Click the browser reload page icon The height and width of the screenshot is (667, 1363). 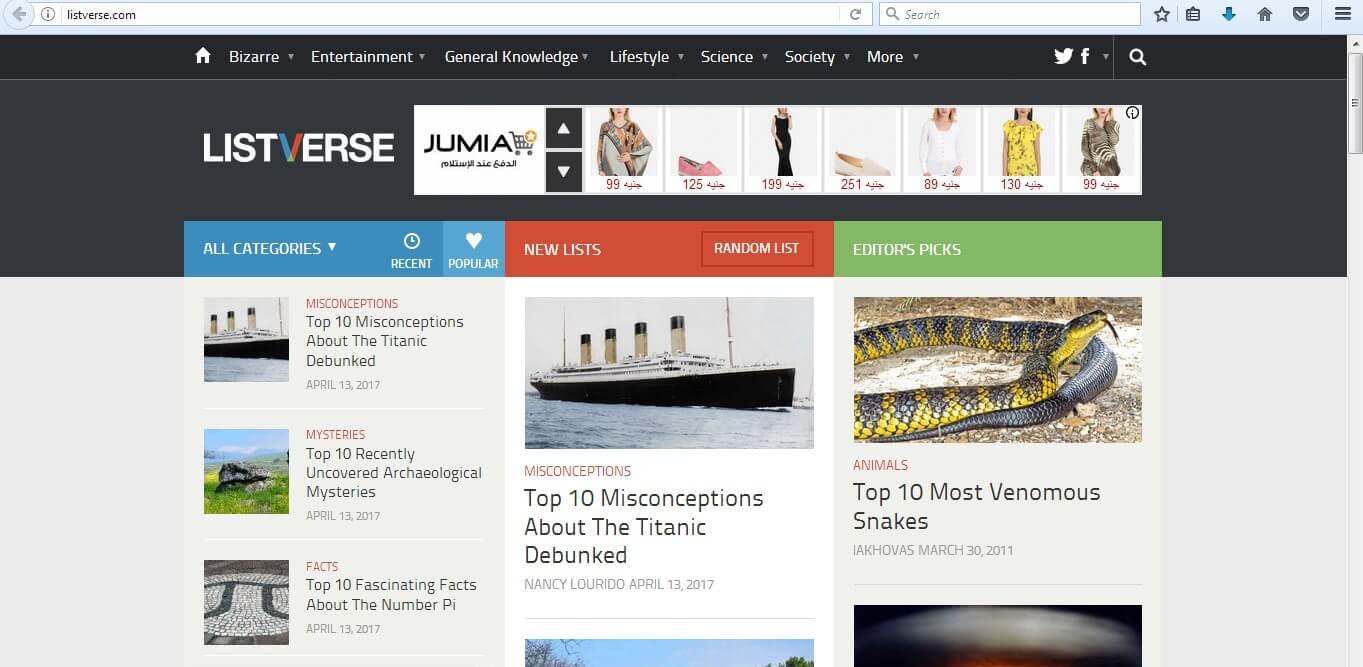855,14
